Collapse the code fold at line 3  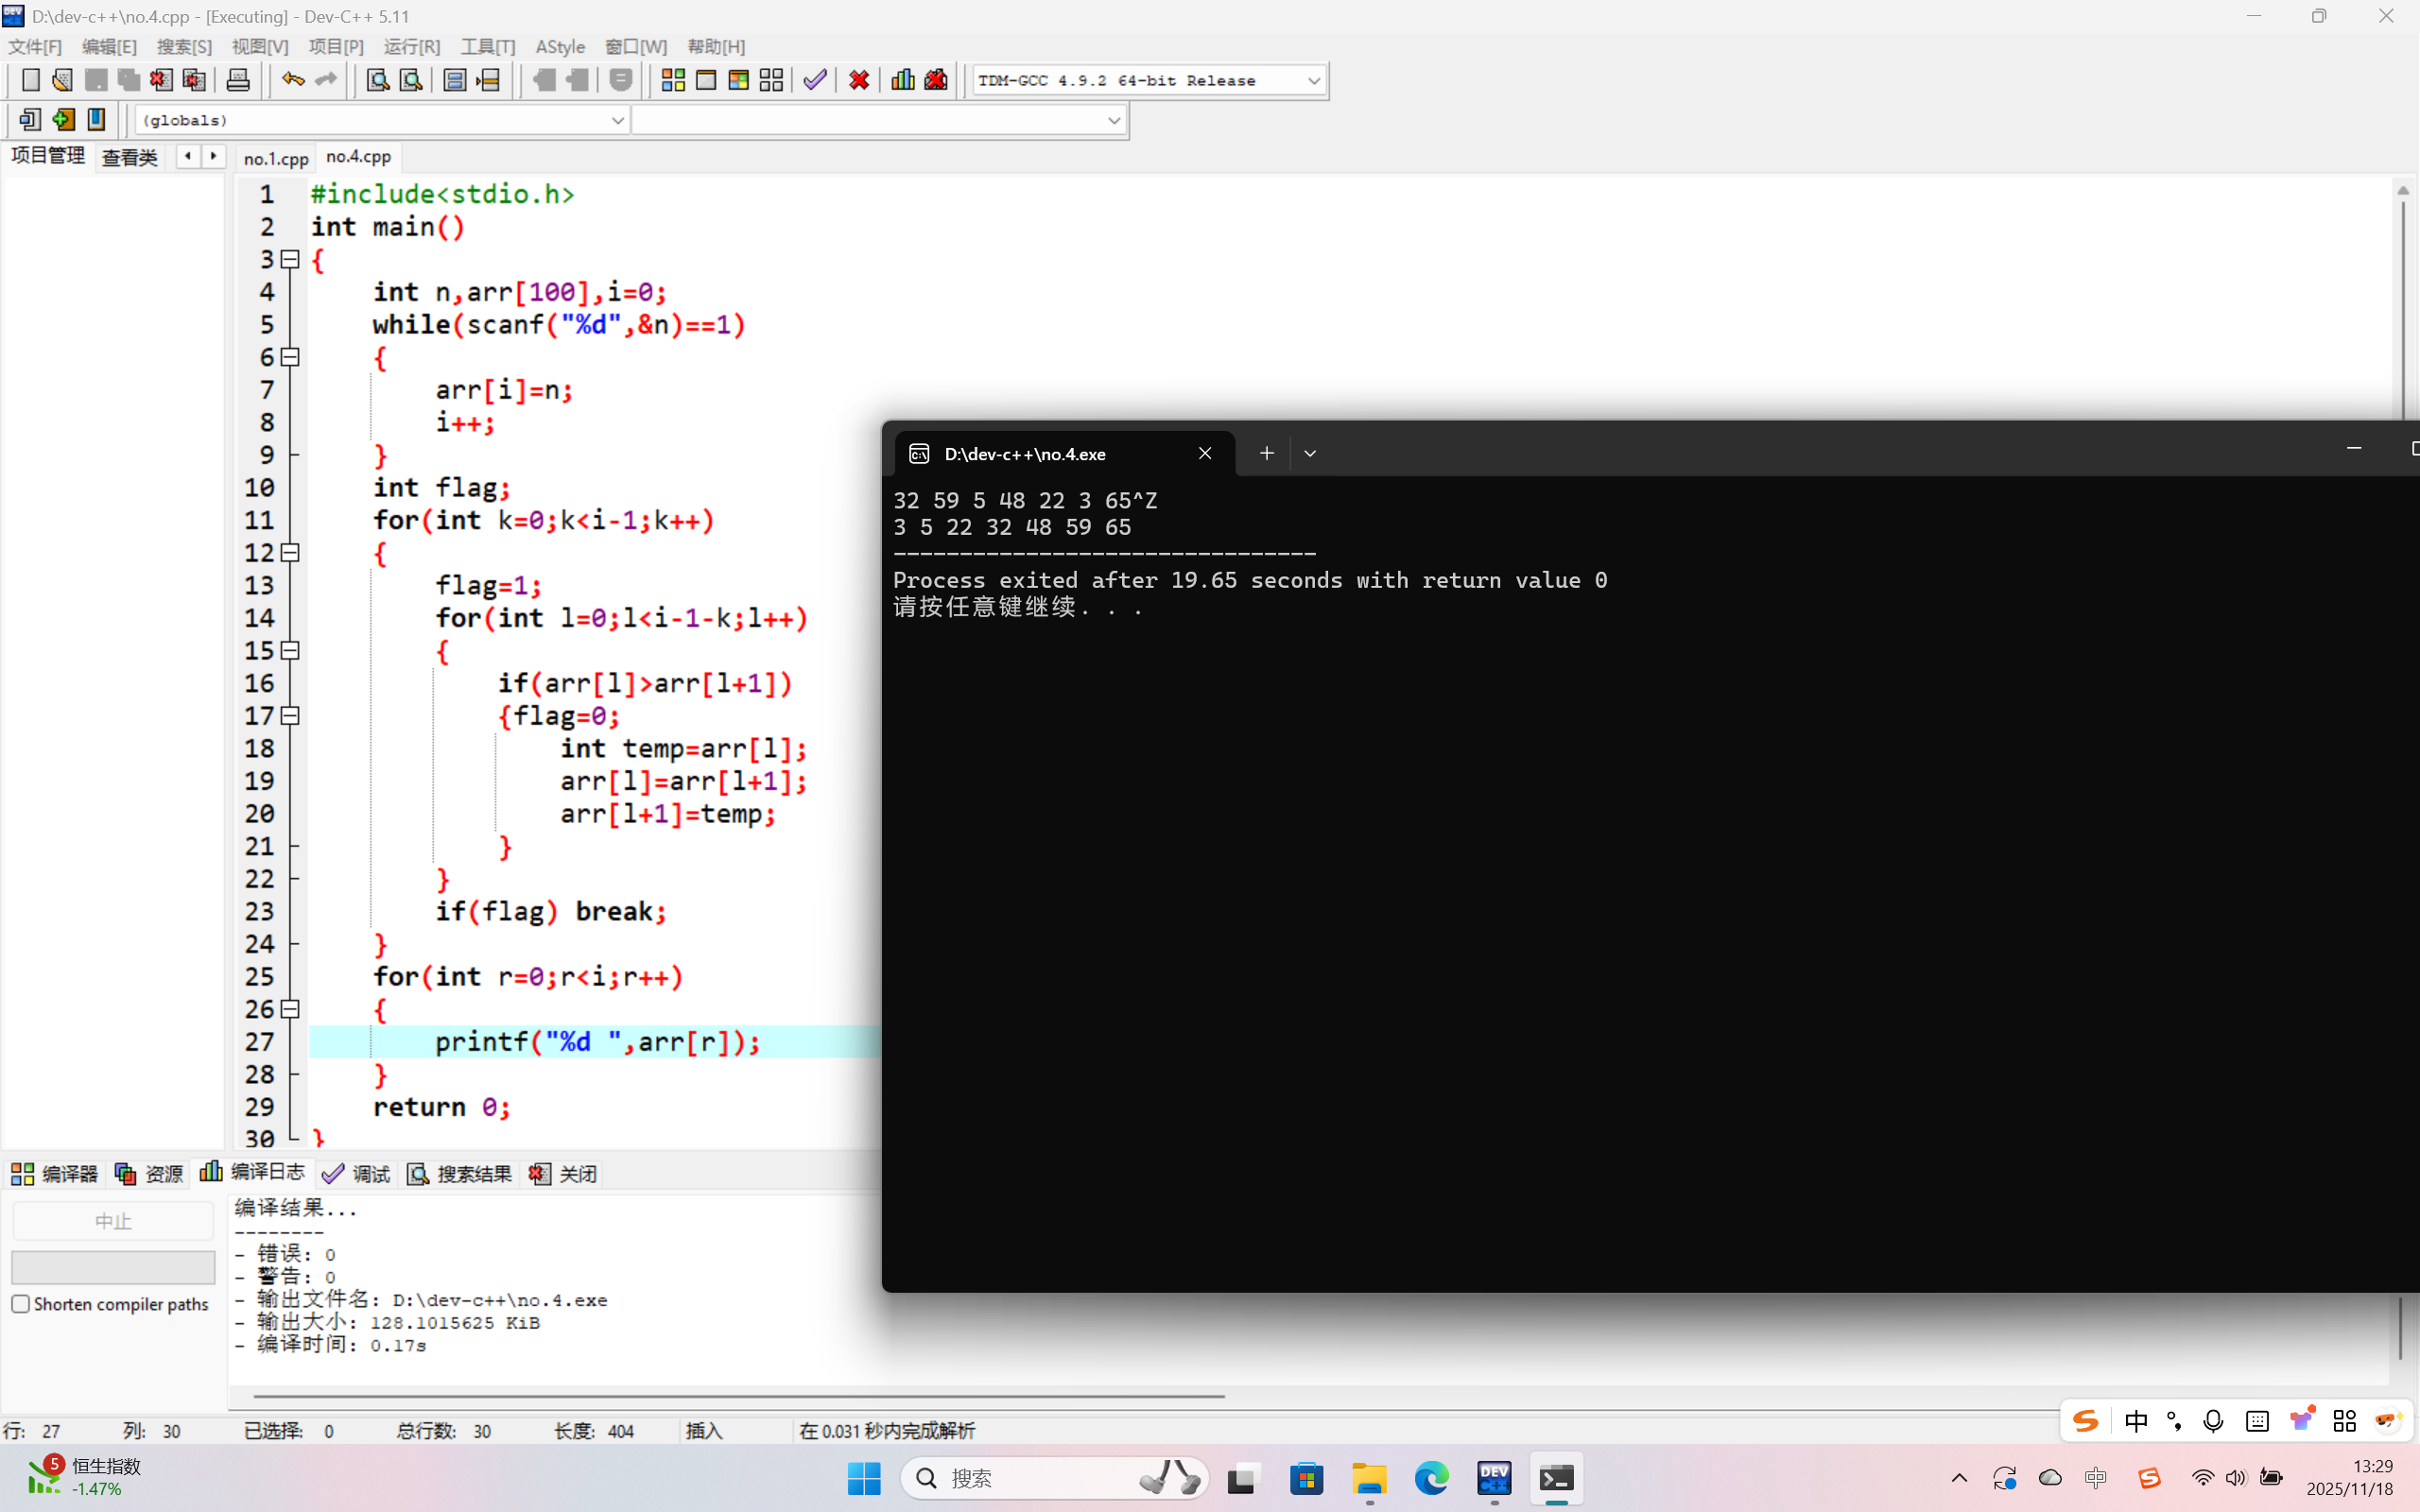290,260
